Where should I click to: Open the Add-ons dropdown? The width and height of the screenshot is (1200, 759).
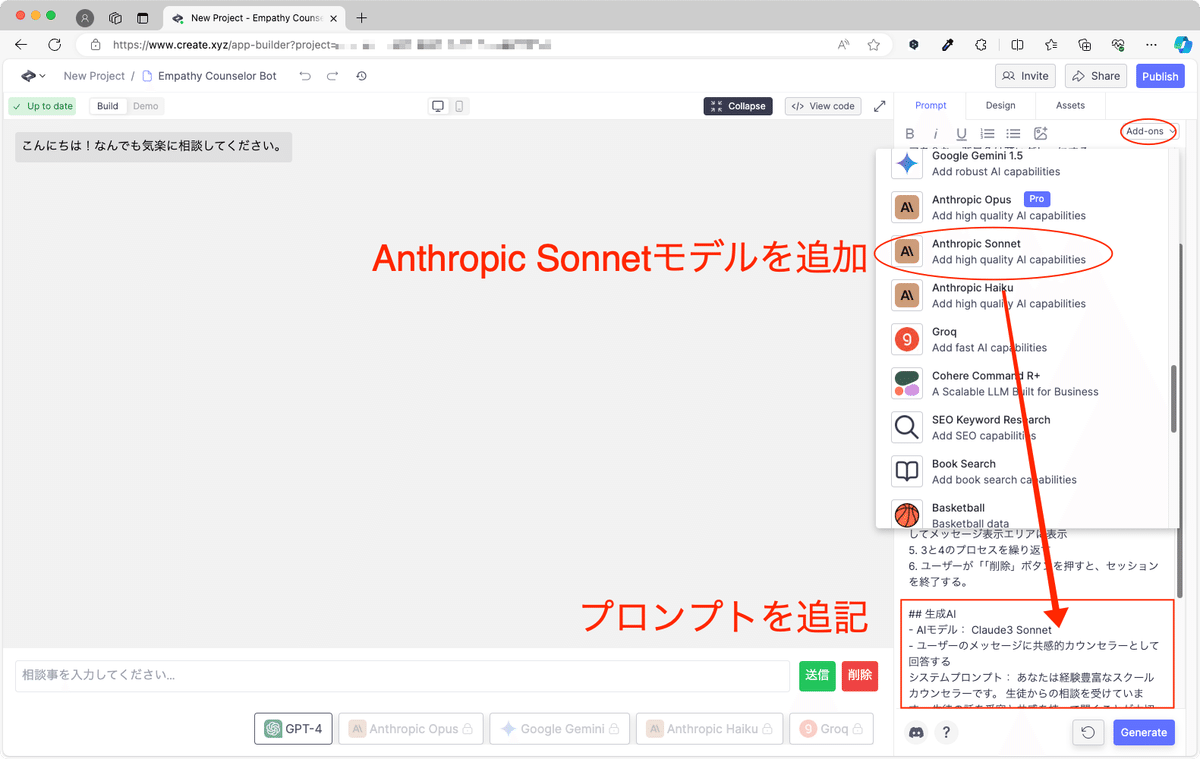pyautogui.click(x=1147, y=131)
